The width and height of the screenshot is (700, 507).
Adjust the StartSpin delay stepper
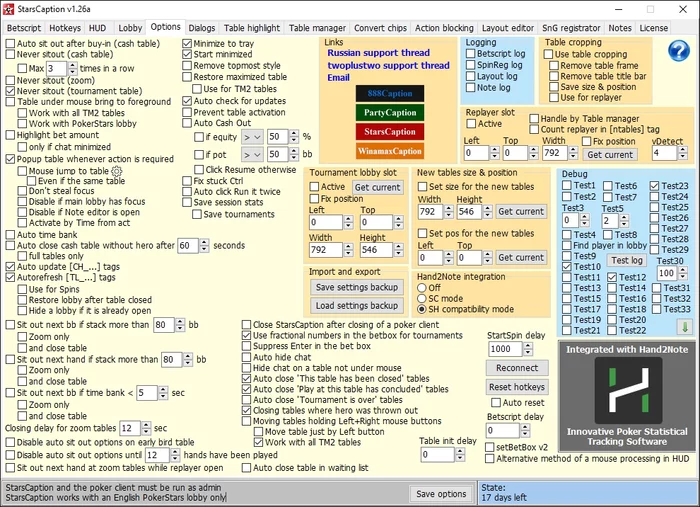coord(528,349)
